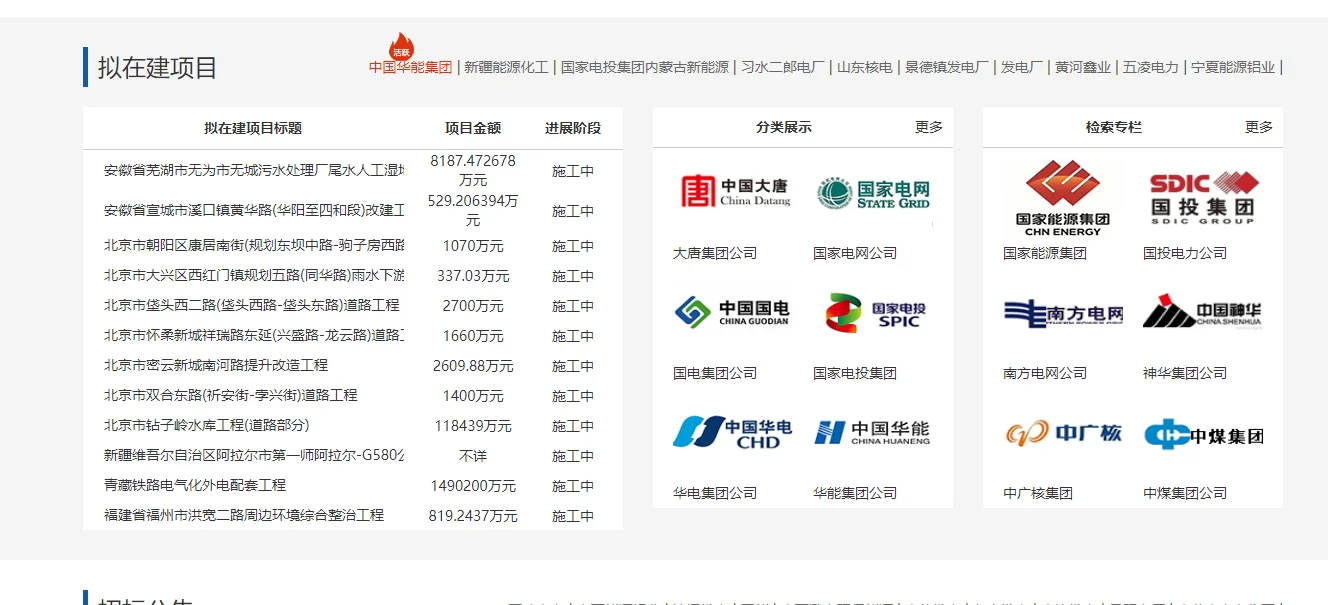Open 北京市大兴区西红门镇规划五路 project

click(254, 276)
